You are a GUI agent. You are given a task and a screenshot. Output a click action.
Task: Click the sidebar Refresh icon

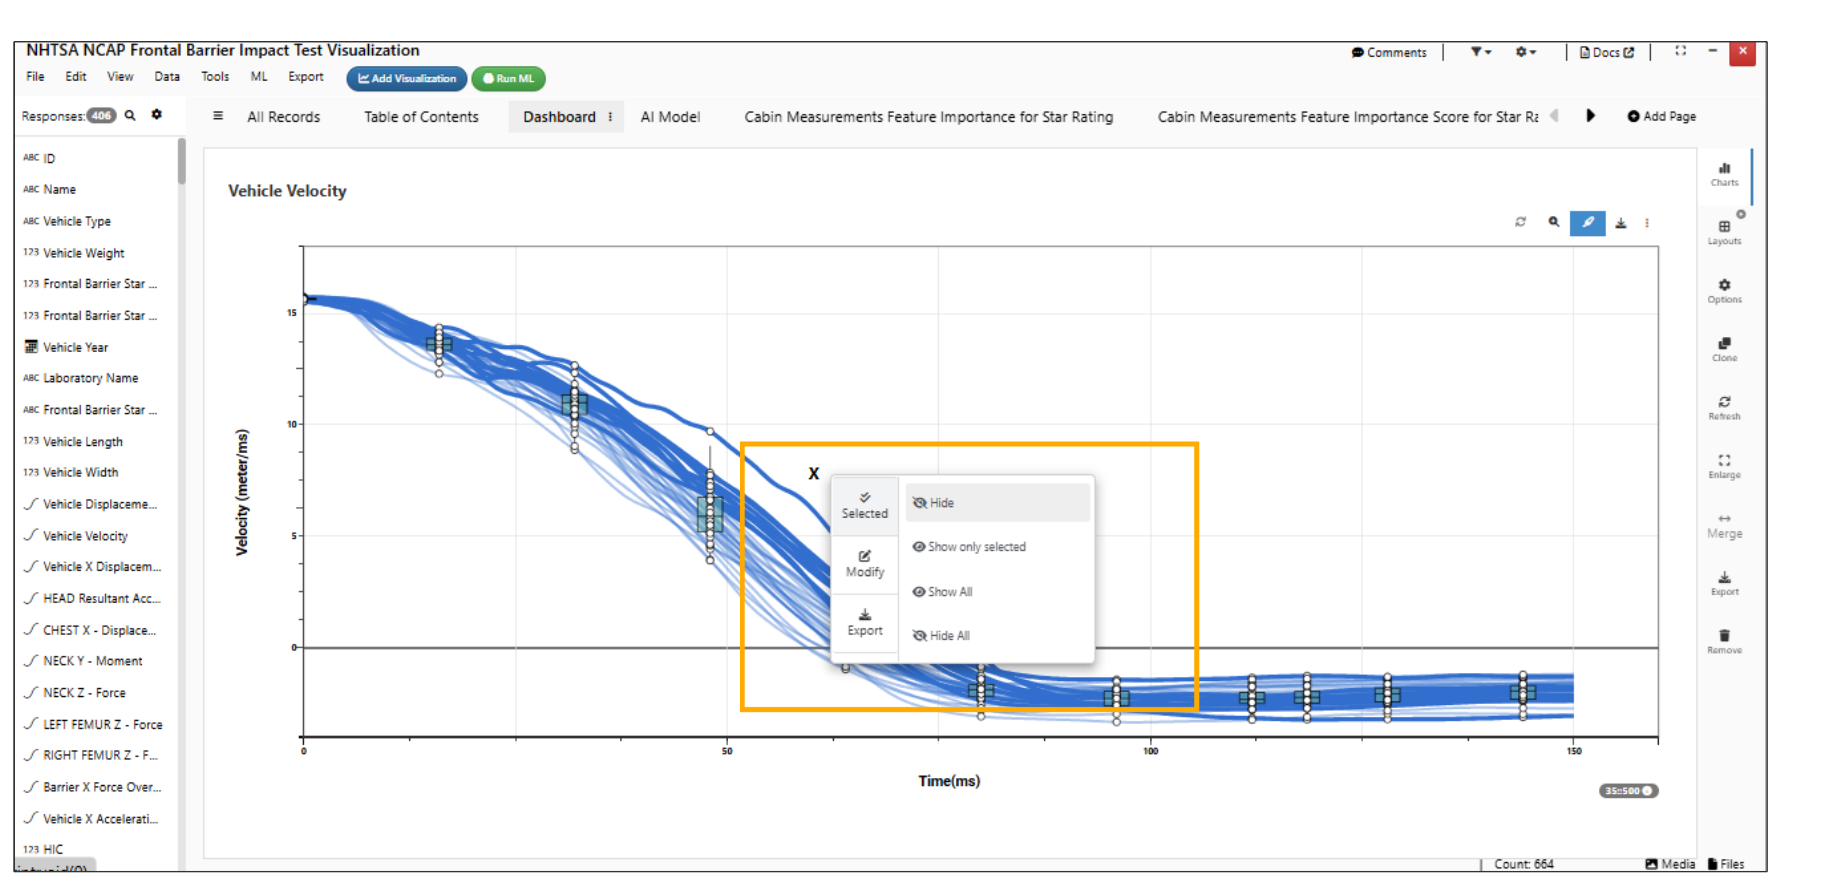pyautogui.click(x=1724, y=408)
